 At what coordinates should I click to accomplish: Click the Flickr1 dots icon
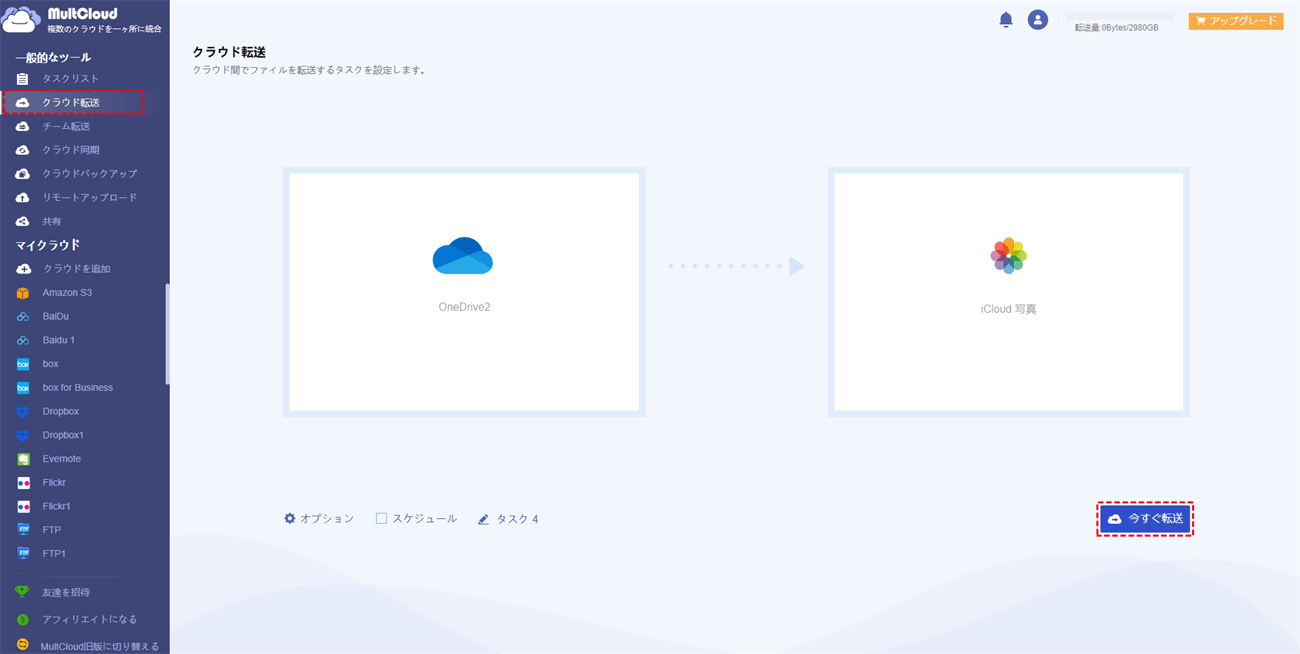23,507
